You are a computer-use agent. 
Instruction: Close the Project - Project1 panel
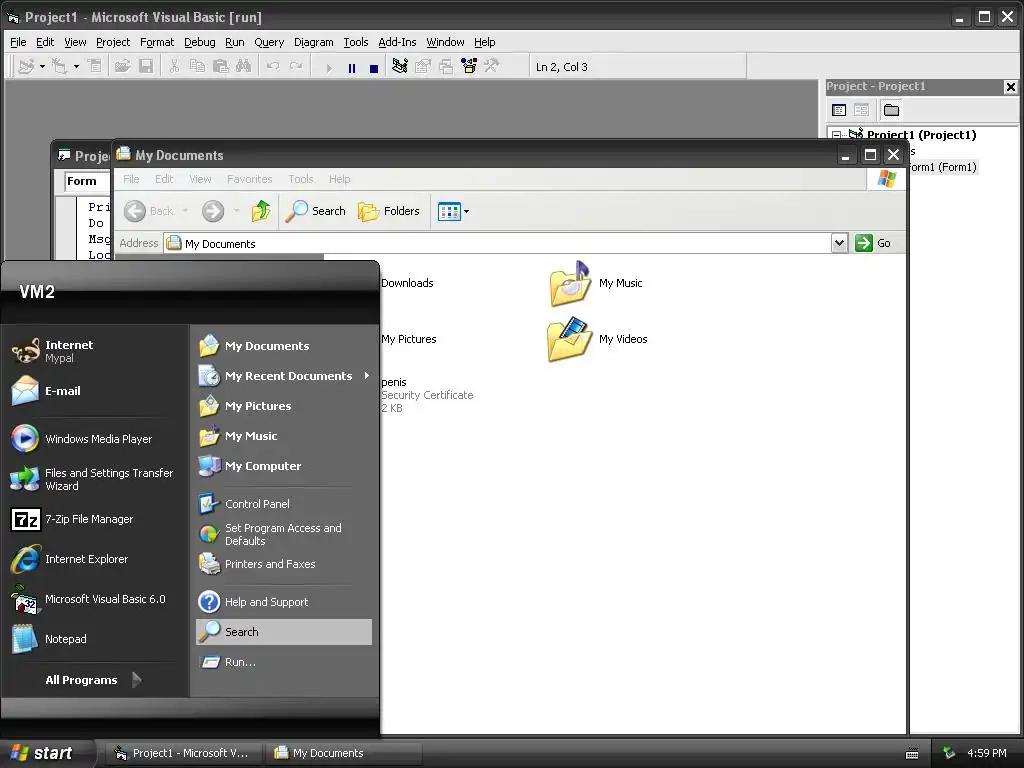tap(1010, 87)
